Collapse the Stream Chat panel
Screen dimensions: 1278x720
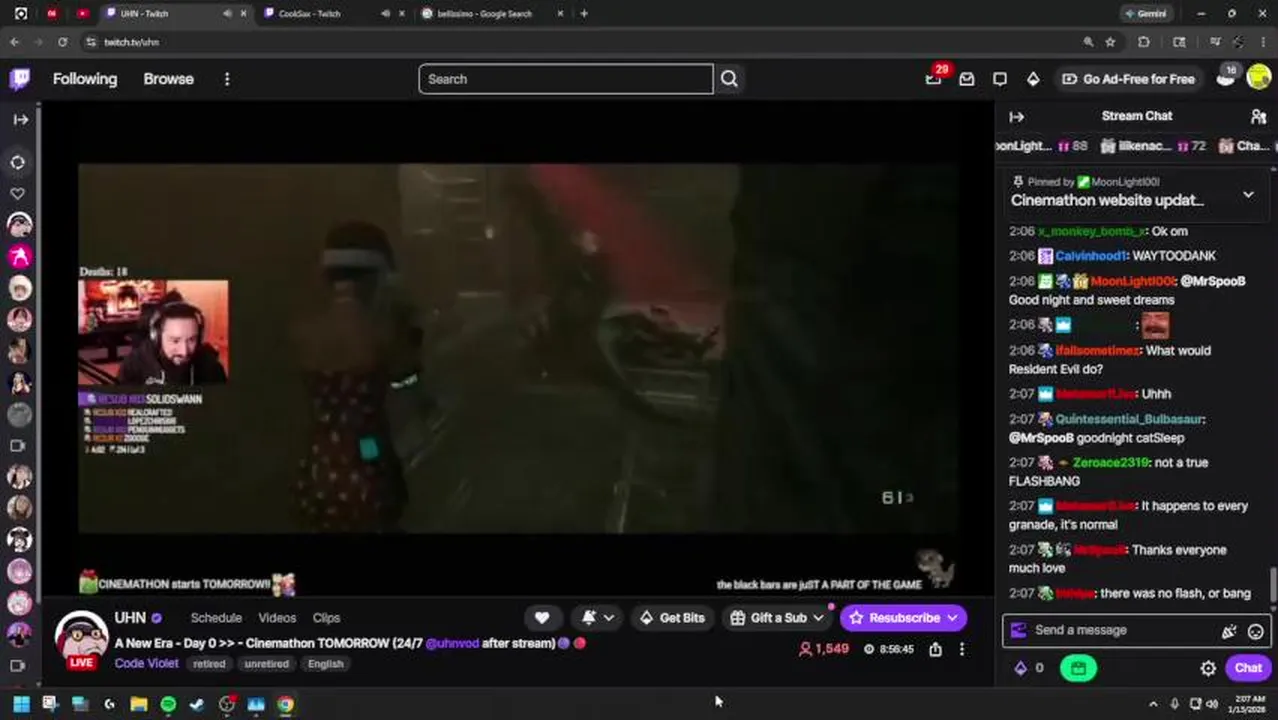click(x=1016, y=117)
